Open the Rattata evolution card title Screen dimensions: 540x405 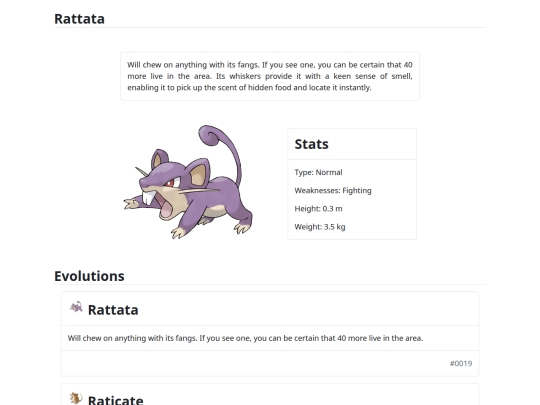click(113, 310)
